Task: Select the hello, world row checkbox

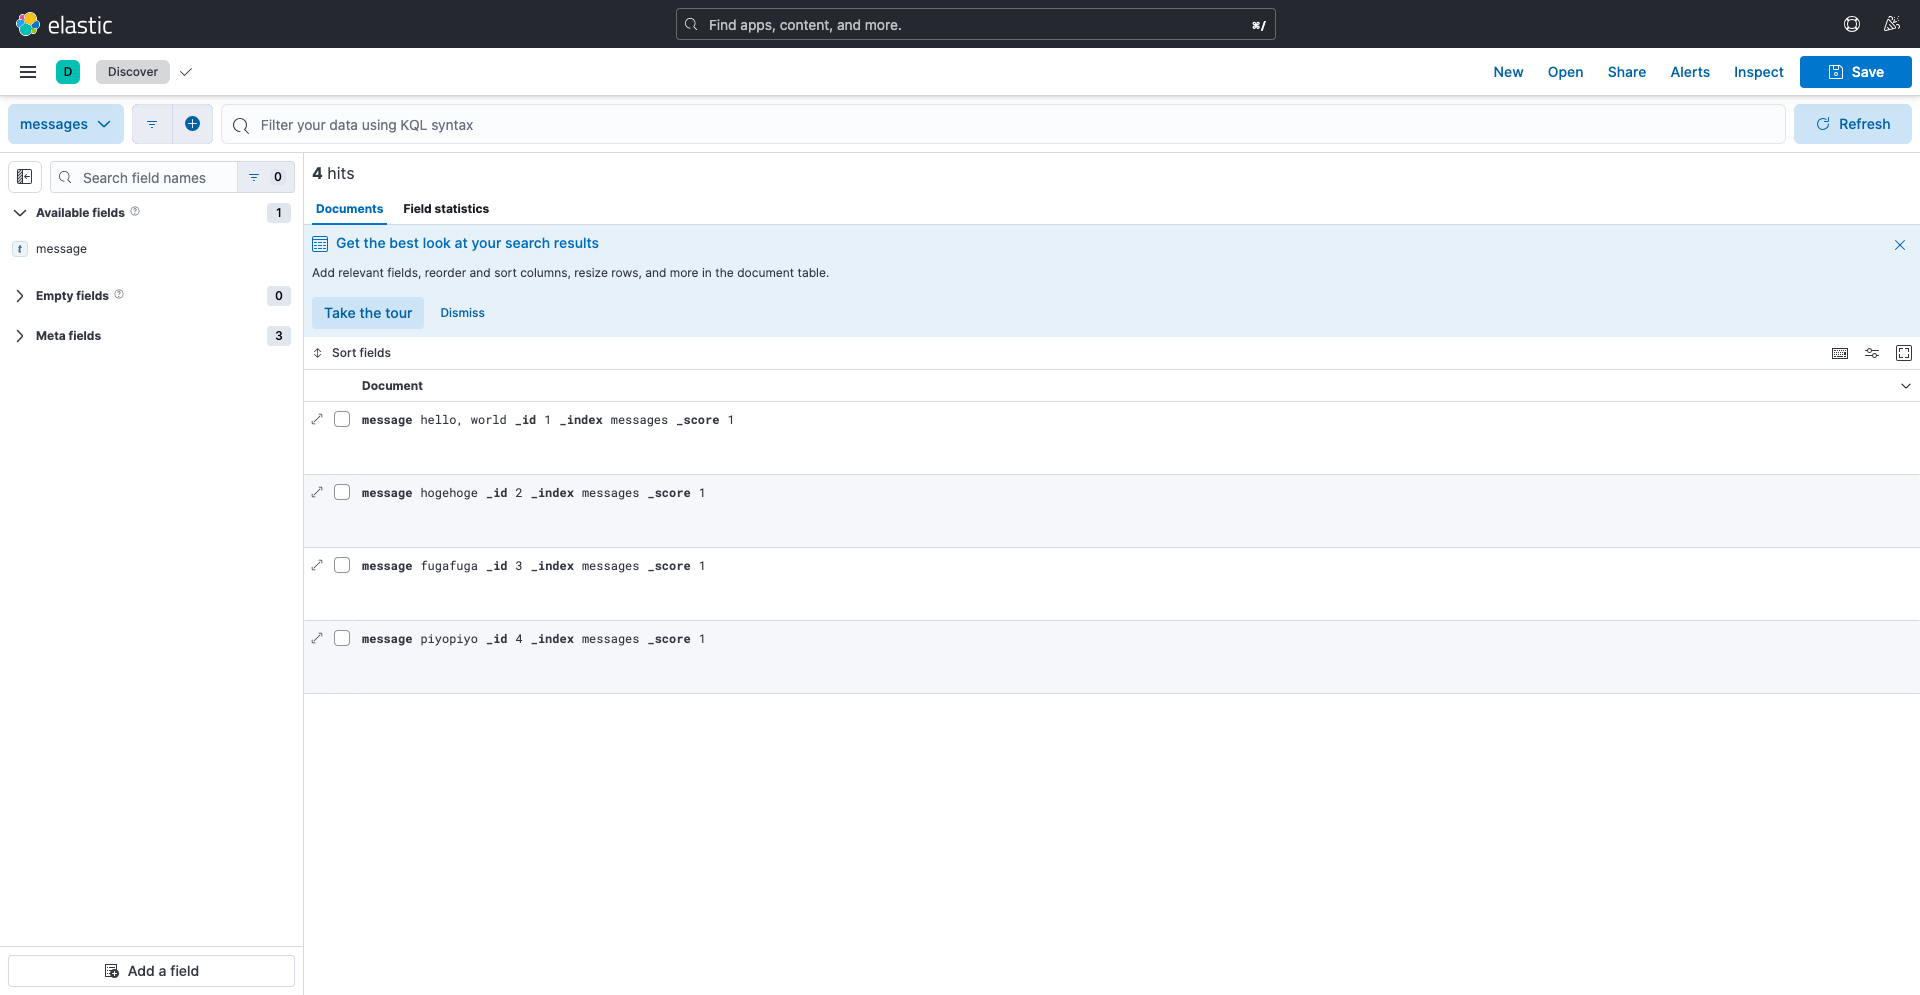Action: (x=342, y=419)
